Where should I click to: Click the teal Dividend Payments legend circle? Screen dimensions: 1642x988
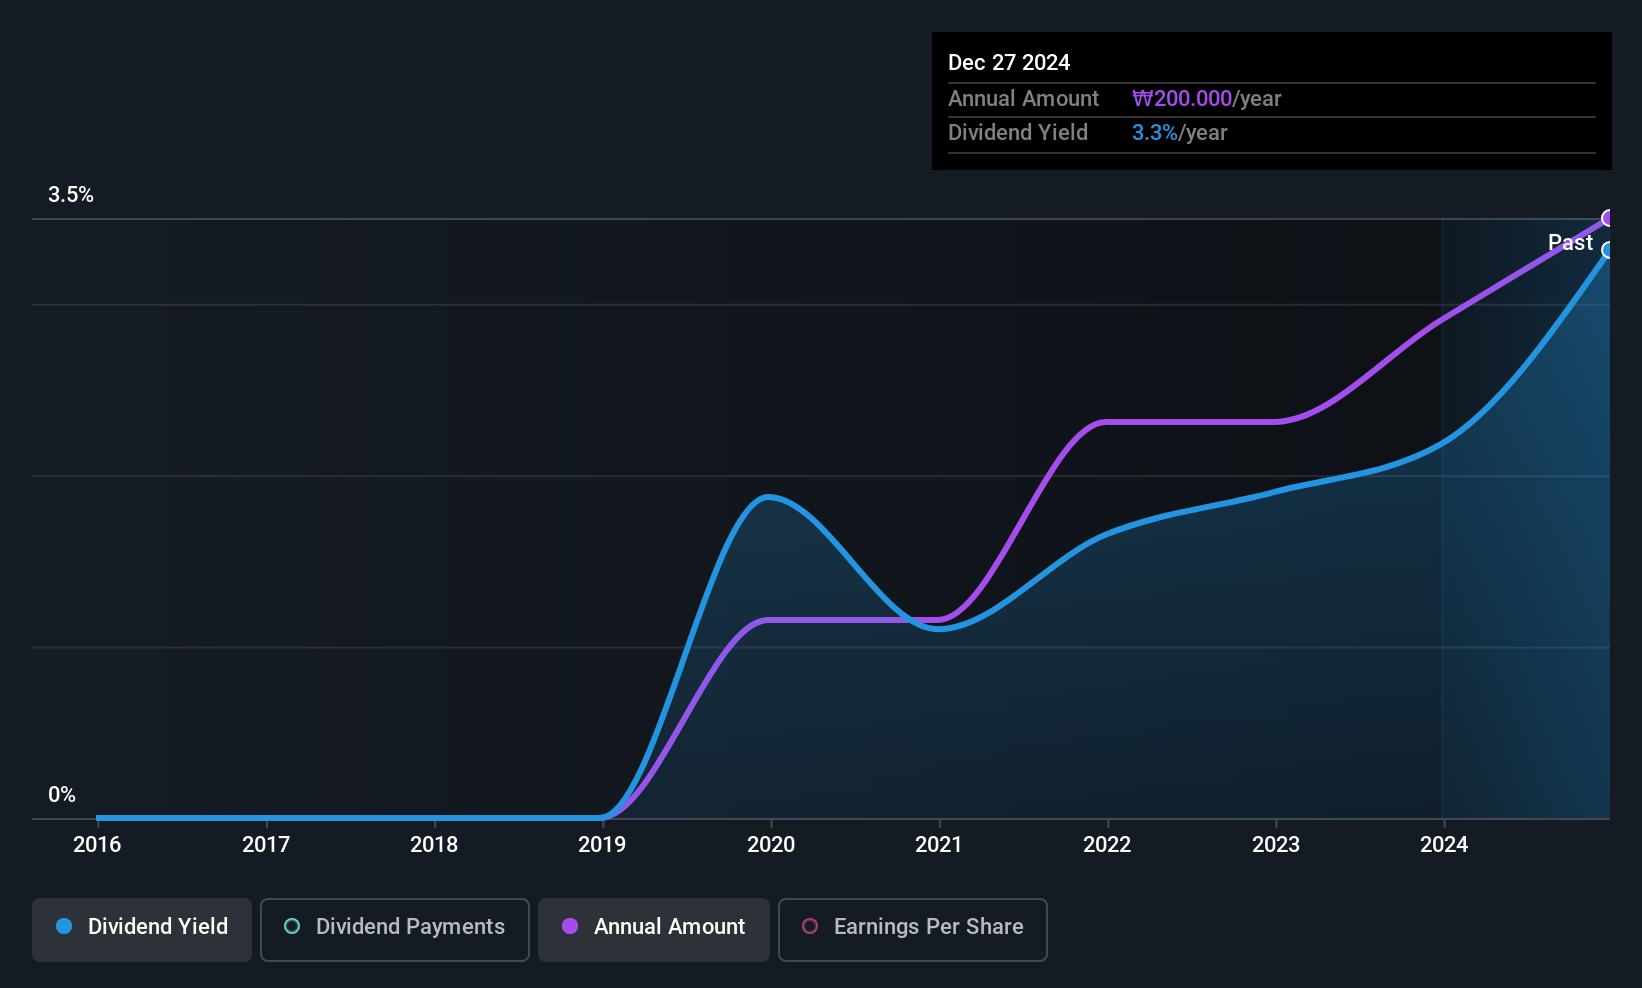pyautogui.click(x=292, y=926)
